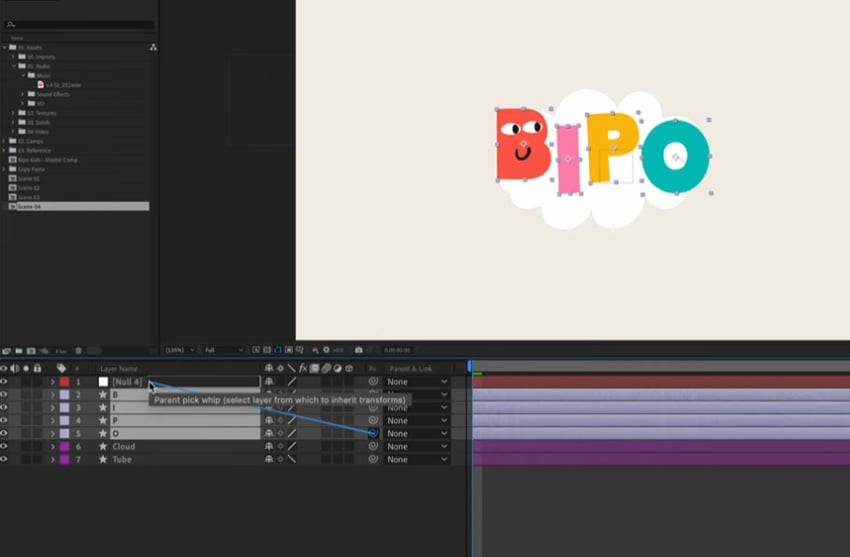Click the motion blur column header icon
Image resolution: width=850 pixels, height=557 pixels.
pos(326,368)
